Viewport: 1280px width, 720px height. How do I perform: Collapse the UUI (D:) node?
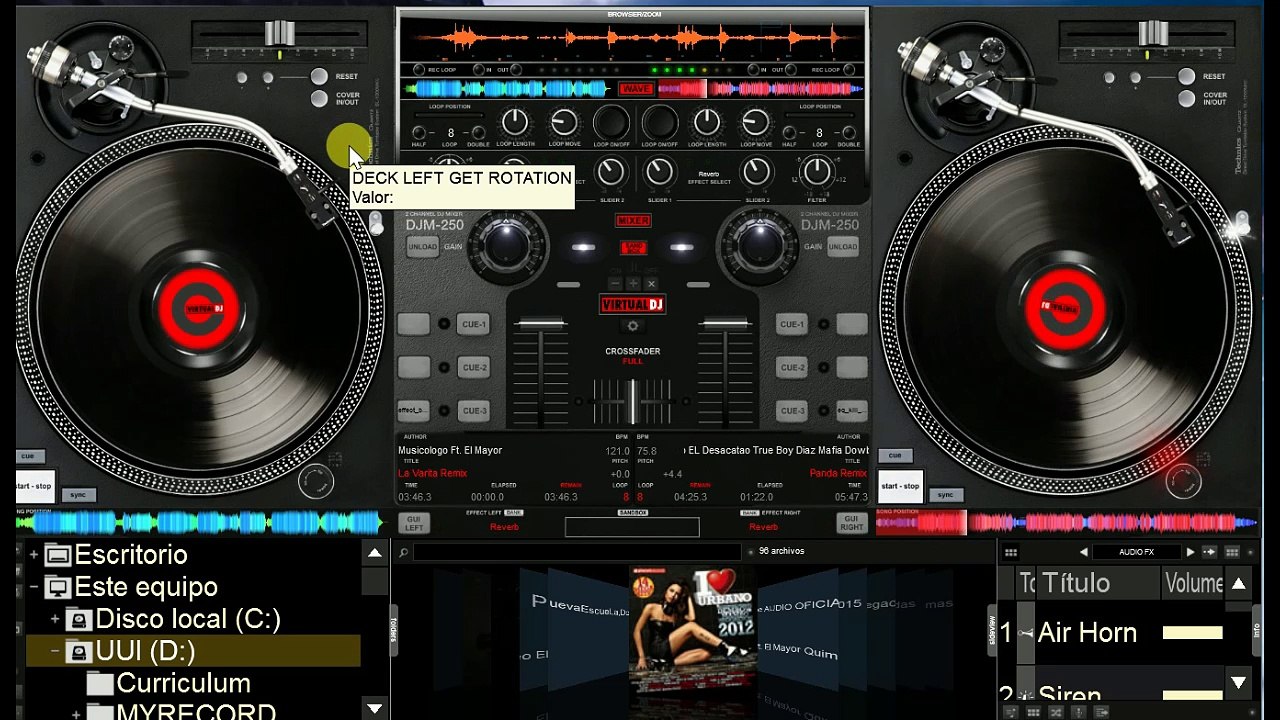pos(55,651)
